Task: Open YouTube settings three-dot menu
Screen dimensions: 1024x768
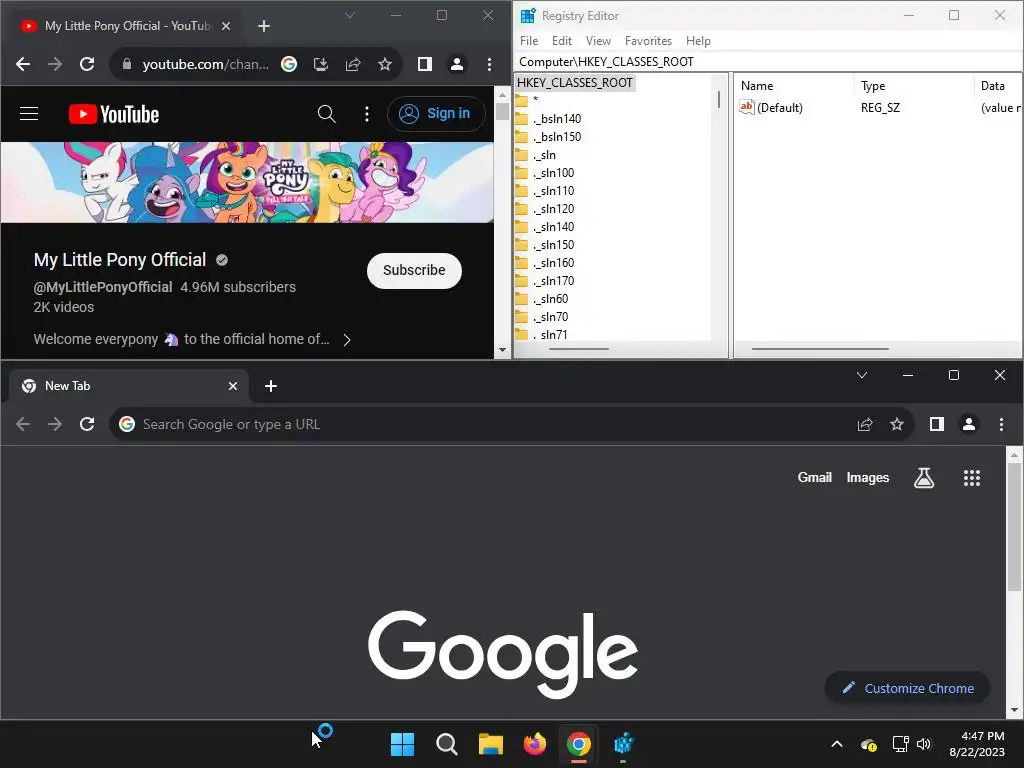Action: [366, 114]
